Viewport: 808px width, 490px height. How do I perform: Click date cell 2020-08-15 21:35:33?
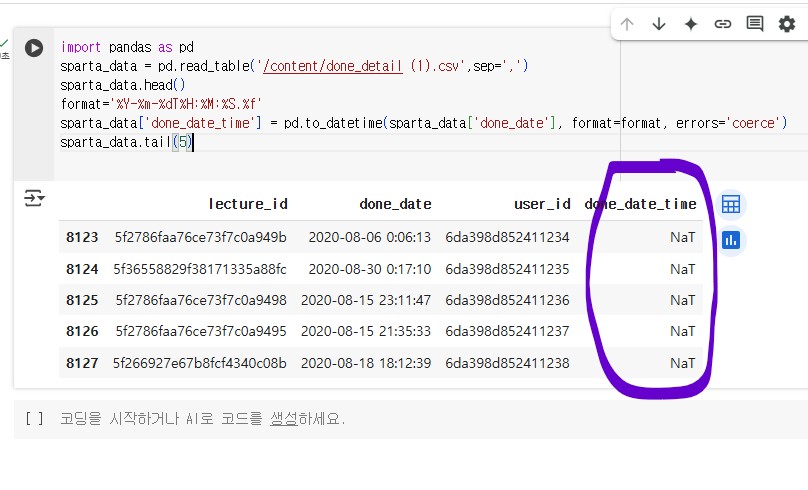tap(366, 331)
